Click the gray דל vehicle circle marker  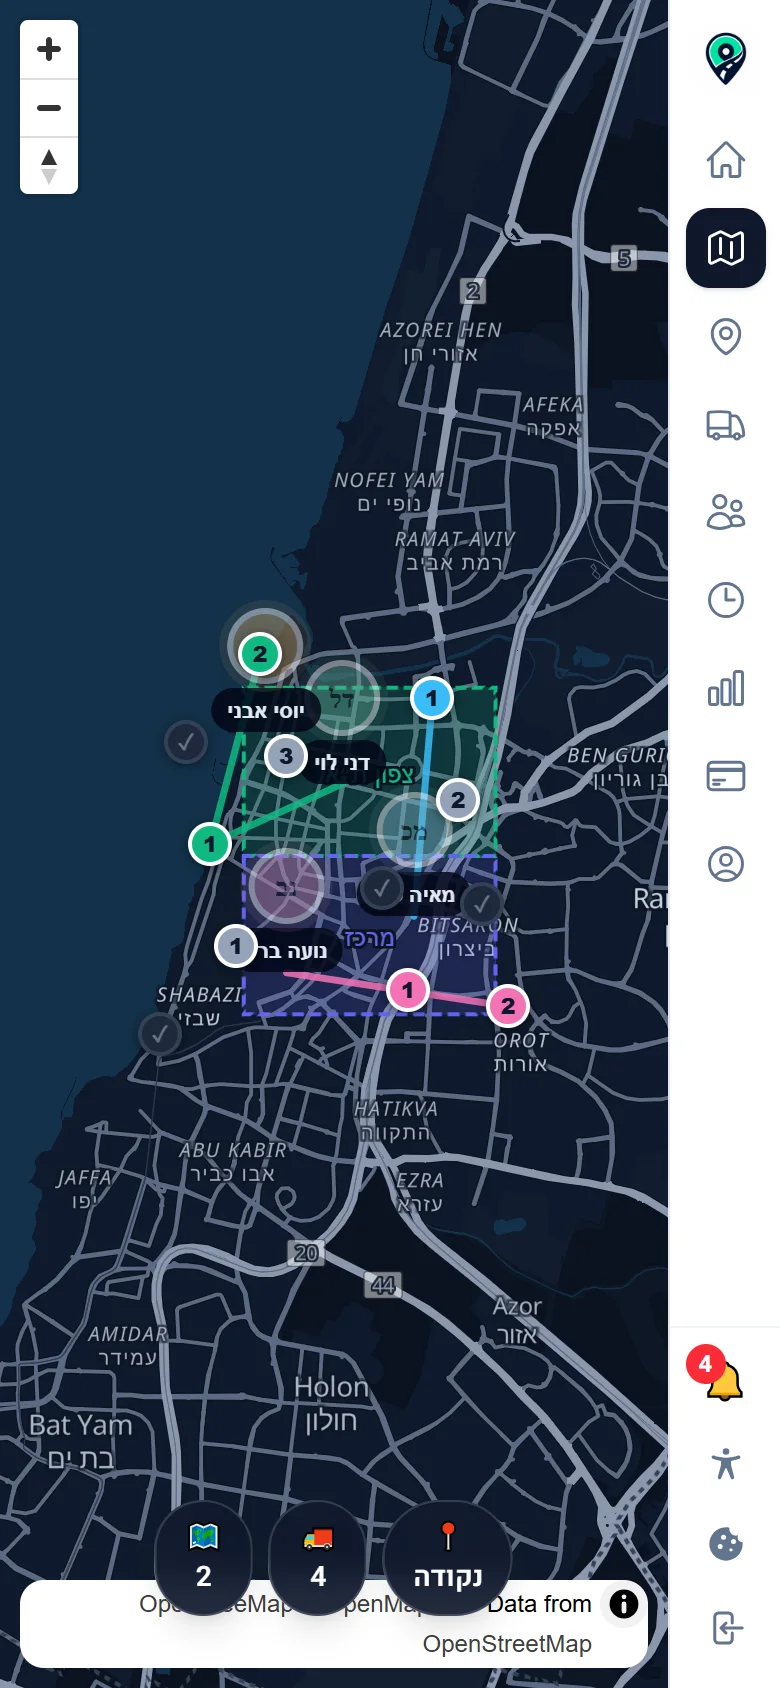pos(342,698)
